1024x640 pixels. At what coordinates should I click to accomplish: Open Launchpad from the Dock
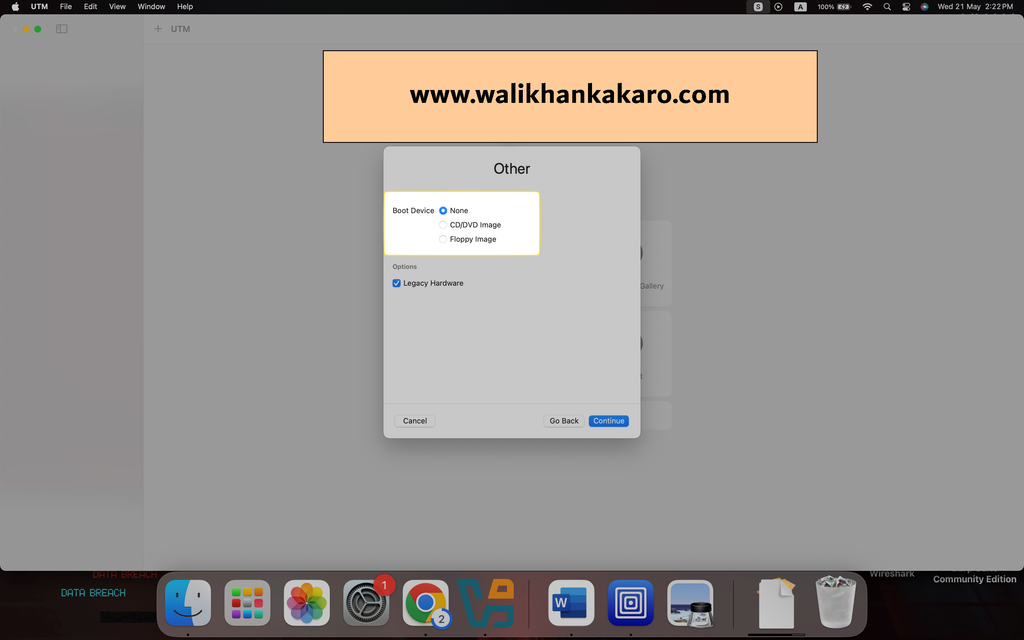pos(248,602)
